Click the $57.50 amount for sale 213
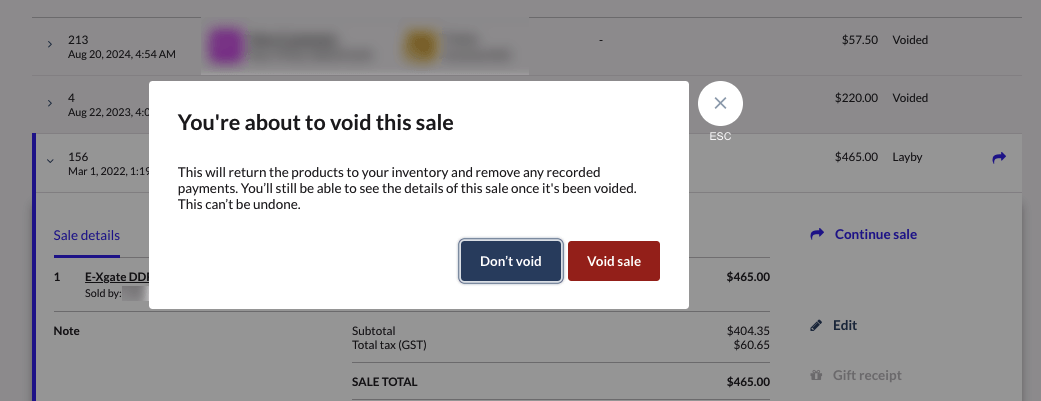Screen dimensions: 1041x401 pos(856,41)
